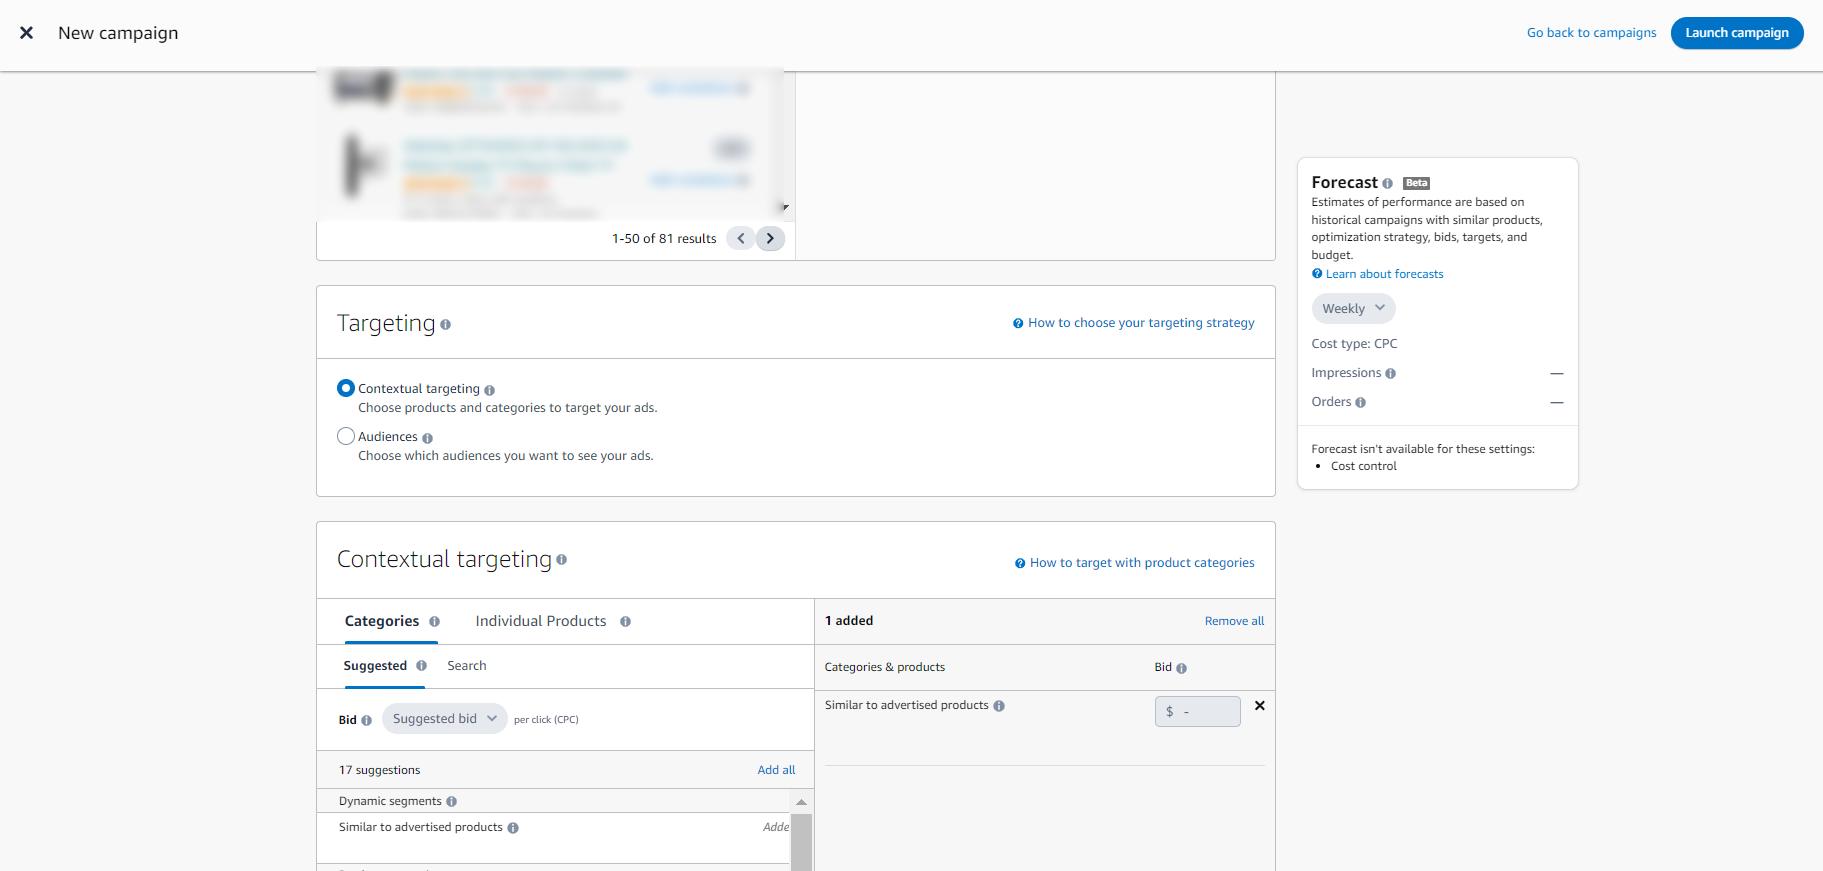Click info icon on added Similar to advertised products
The image size is (1823, 871).
(x=999, y=706)
